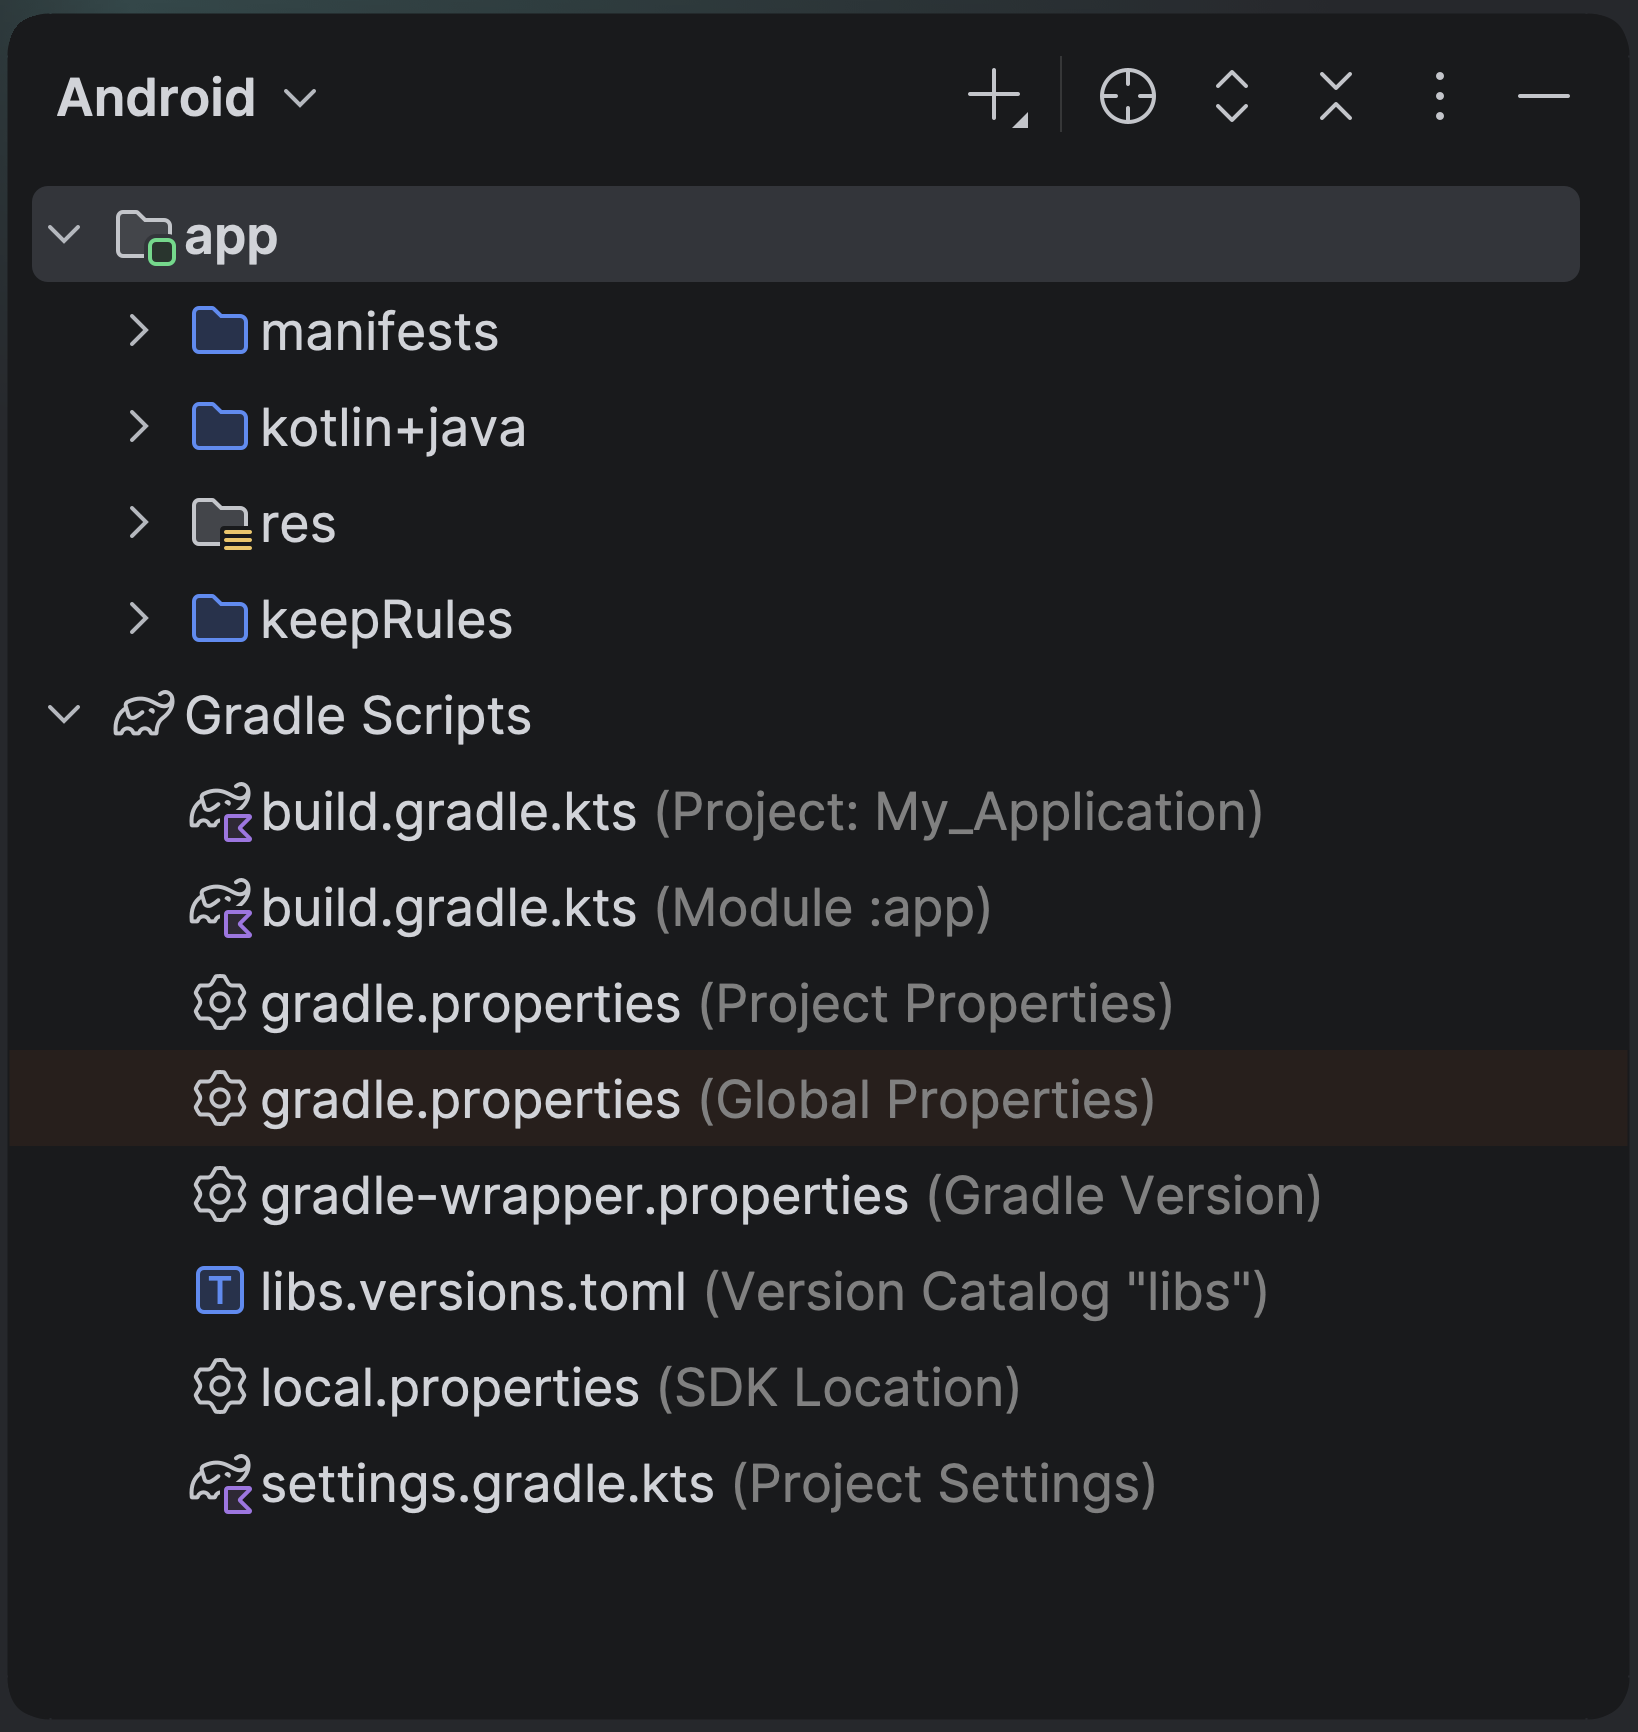Expand the kotlin+java folder chevron
Image resolution: width=1638 pixels, height=1732 pixels.
(x=139, y=427)
